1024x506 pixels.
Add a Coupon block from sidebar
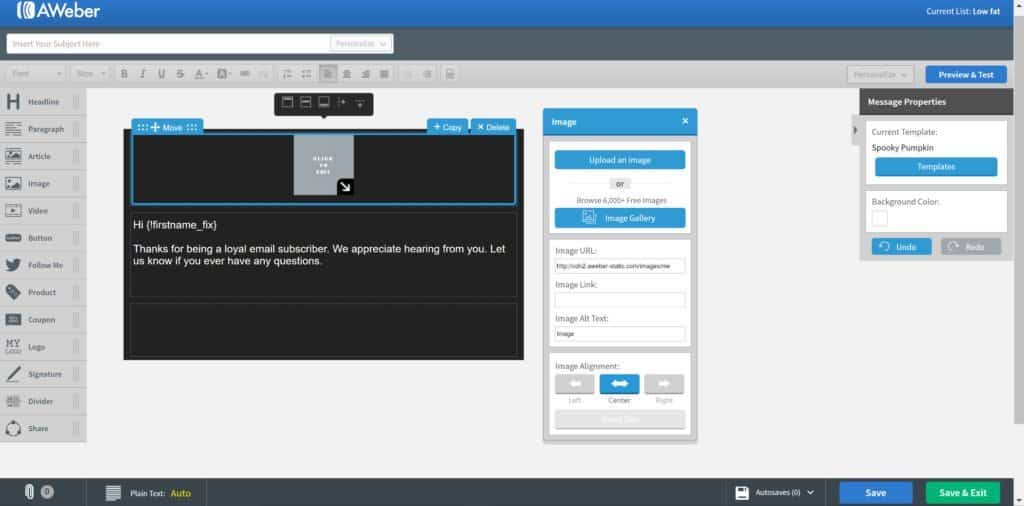(43, 320)
